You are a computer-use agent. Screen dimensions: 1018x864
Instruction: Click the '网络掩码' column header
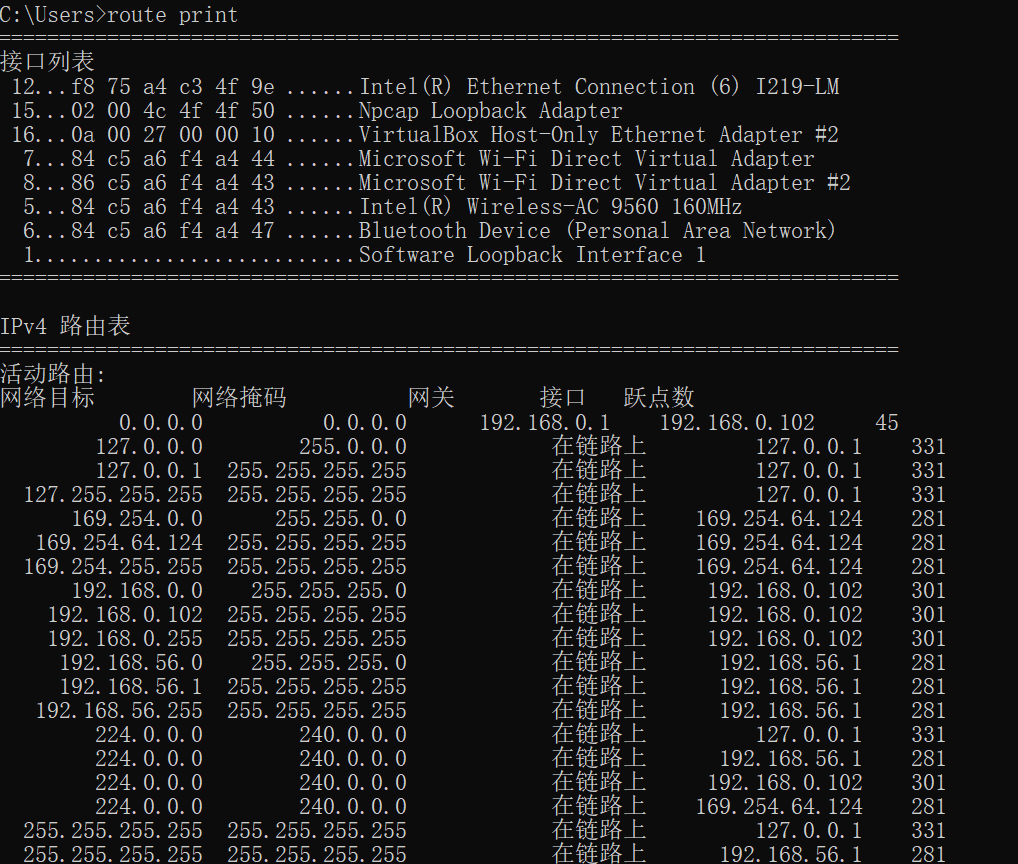tap(239, 397)
